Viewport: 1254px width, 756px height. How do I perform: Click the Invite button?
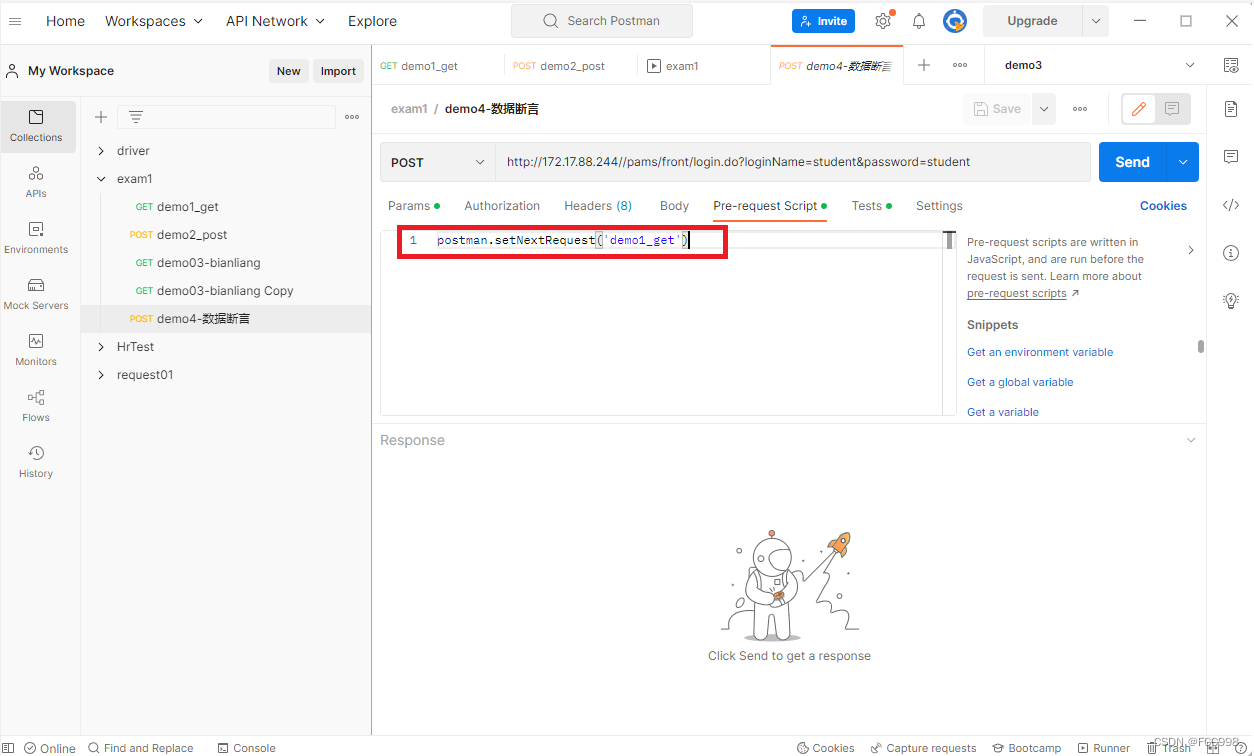coord(823,21)
